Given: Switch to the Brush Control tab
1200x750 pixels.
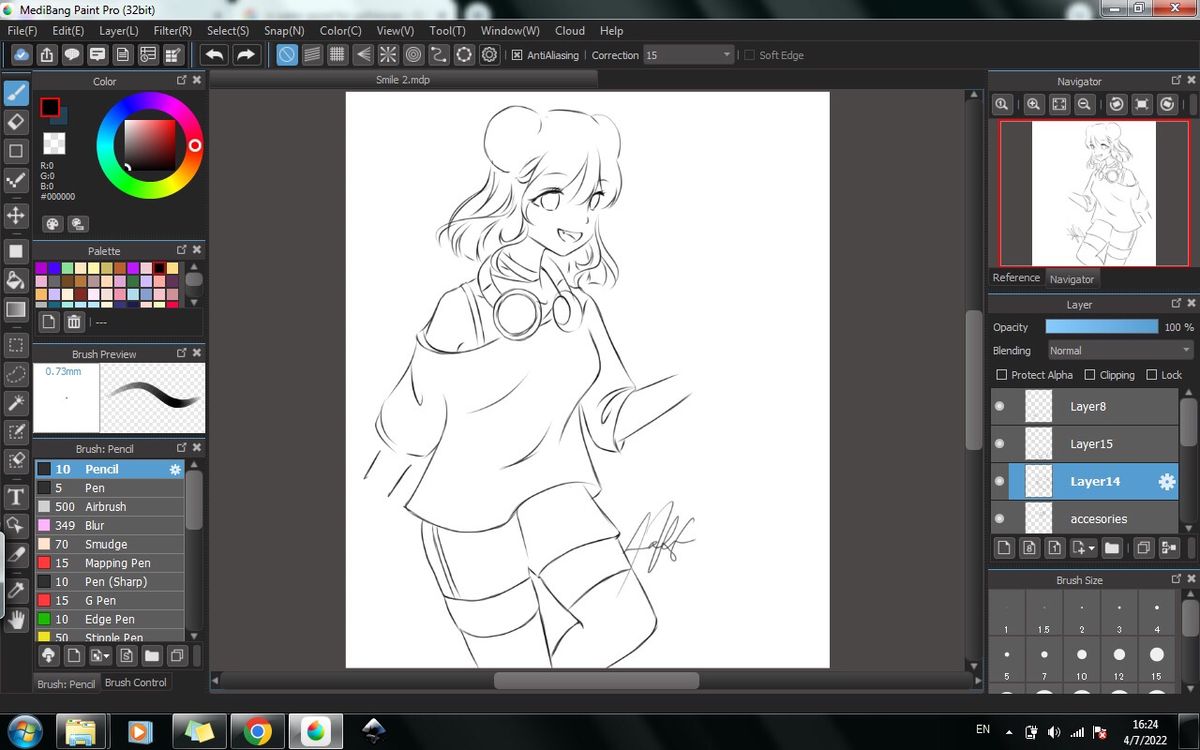Looking at the screenshot, I should 136,683.
